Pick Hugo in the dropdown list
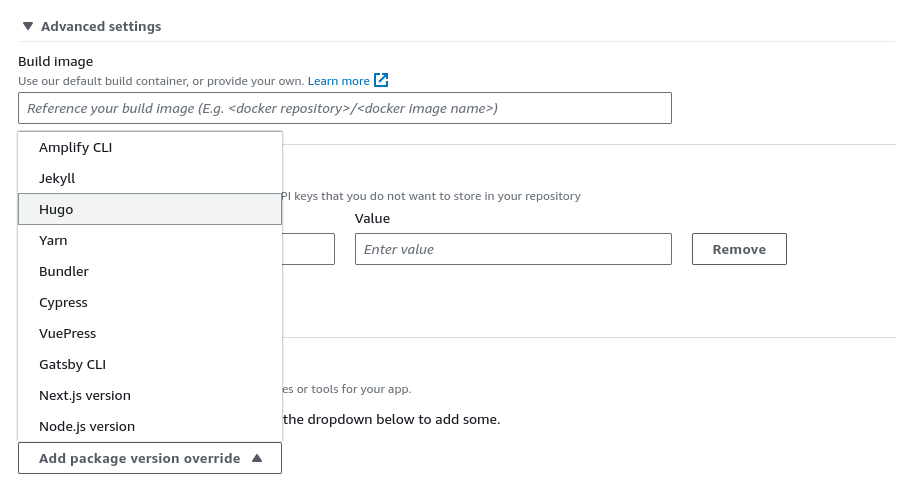The height and width of the screenshot is (494, 912). [x=150, y=209]
